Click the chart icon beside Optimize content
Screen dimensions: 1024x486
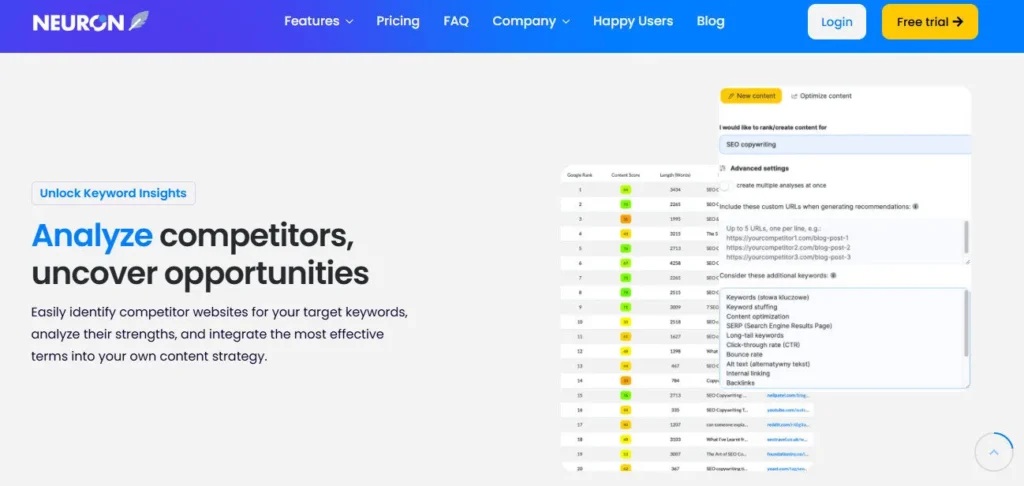click(x=794, y=96)
